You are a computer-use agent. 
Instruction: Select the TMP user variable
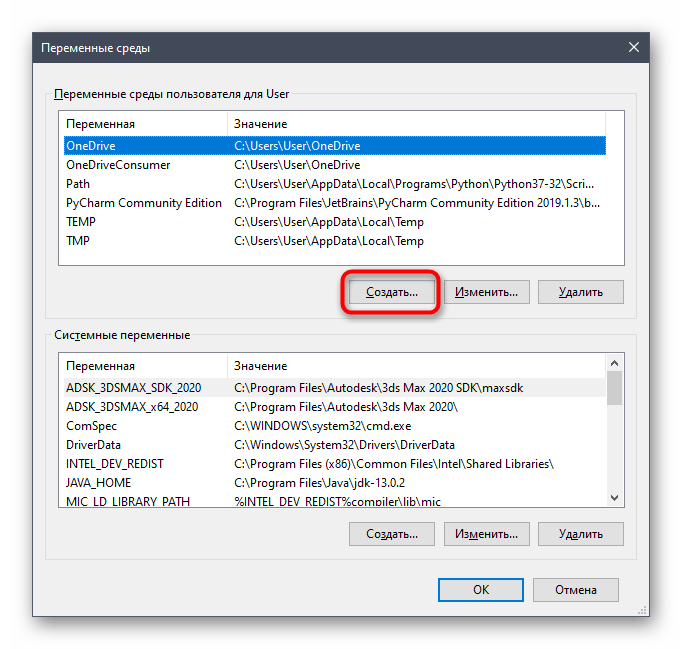pyautogui.click(x=78, y=241)
